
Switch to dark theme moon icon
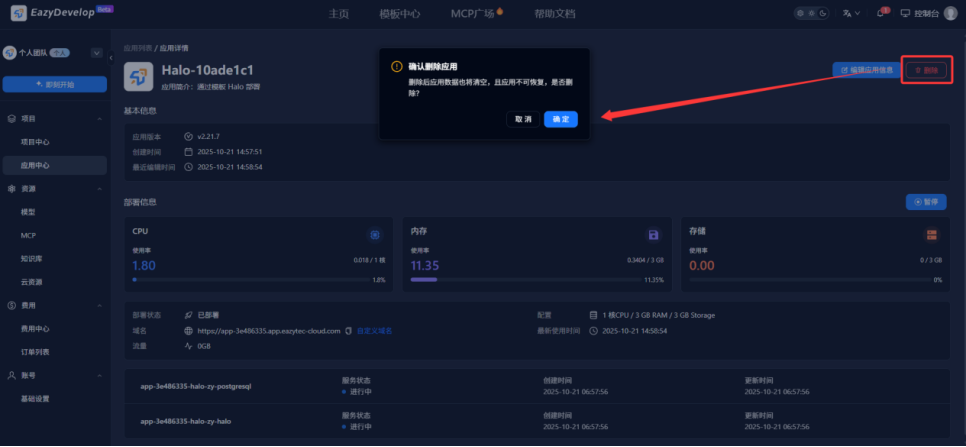(x=822, y=13)
